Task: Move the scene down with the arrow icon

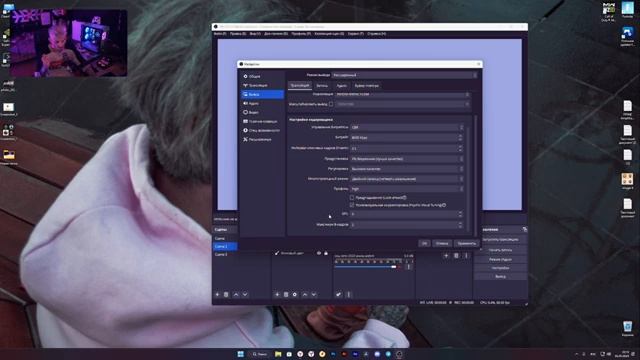Action: 245,294
